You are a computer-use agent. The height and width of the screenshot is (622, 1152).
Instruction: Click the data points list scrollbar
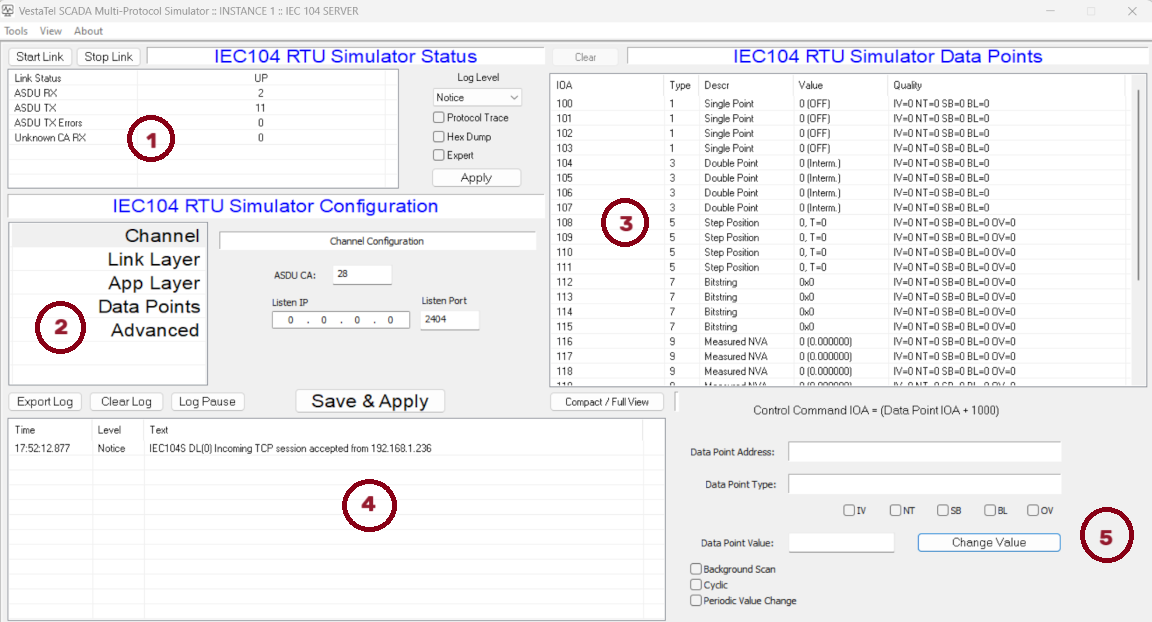point(1137,150)
